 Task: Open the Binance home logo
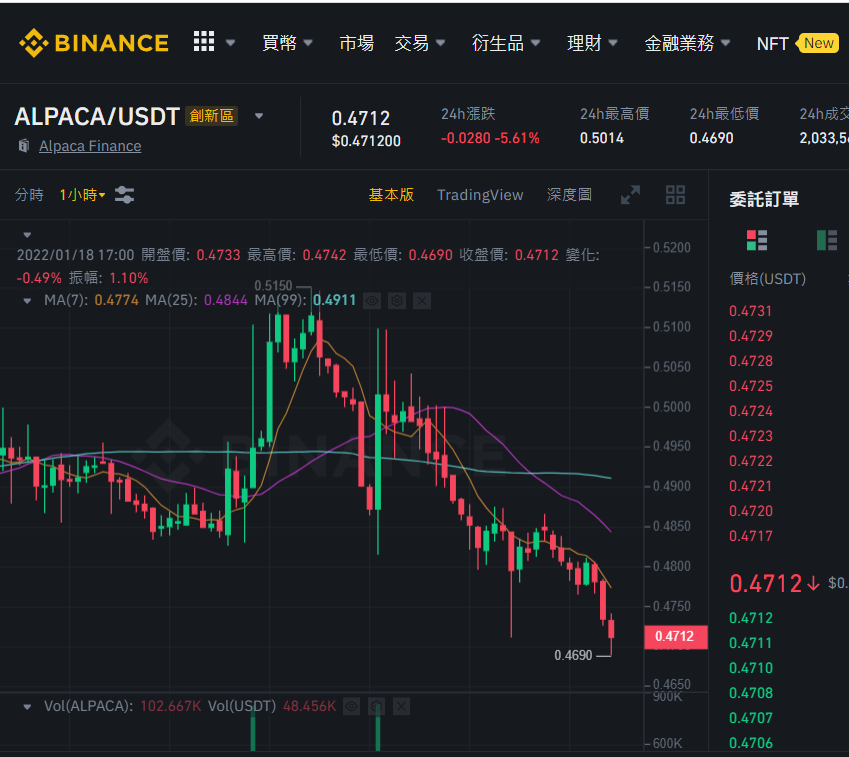point(94,43)
